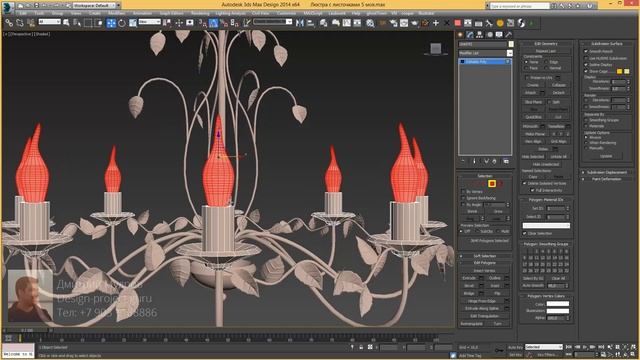Image resolution: width=640 pixels, height=360 pixels.
Task: Toggle the Show Cage checkbox
Action: pos(586,71)
